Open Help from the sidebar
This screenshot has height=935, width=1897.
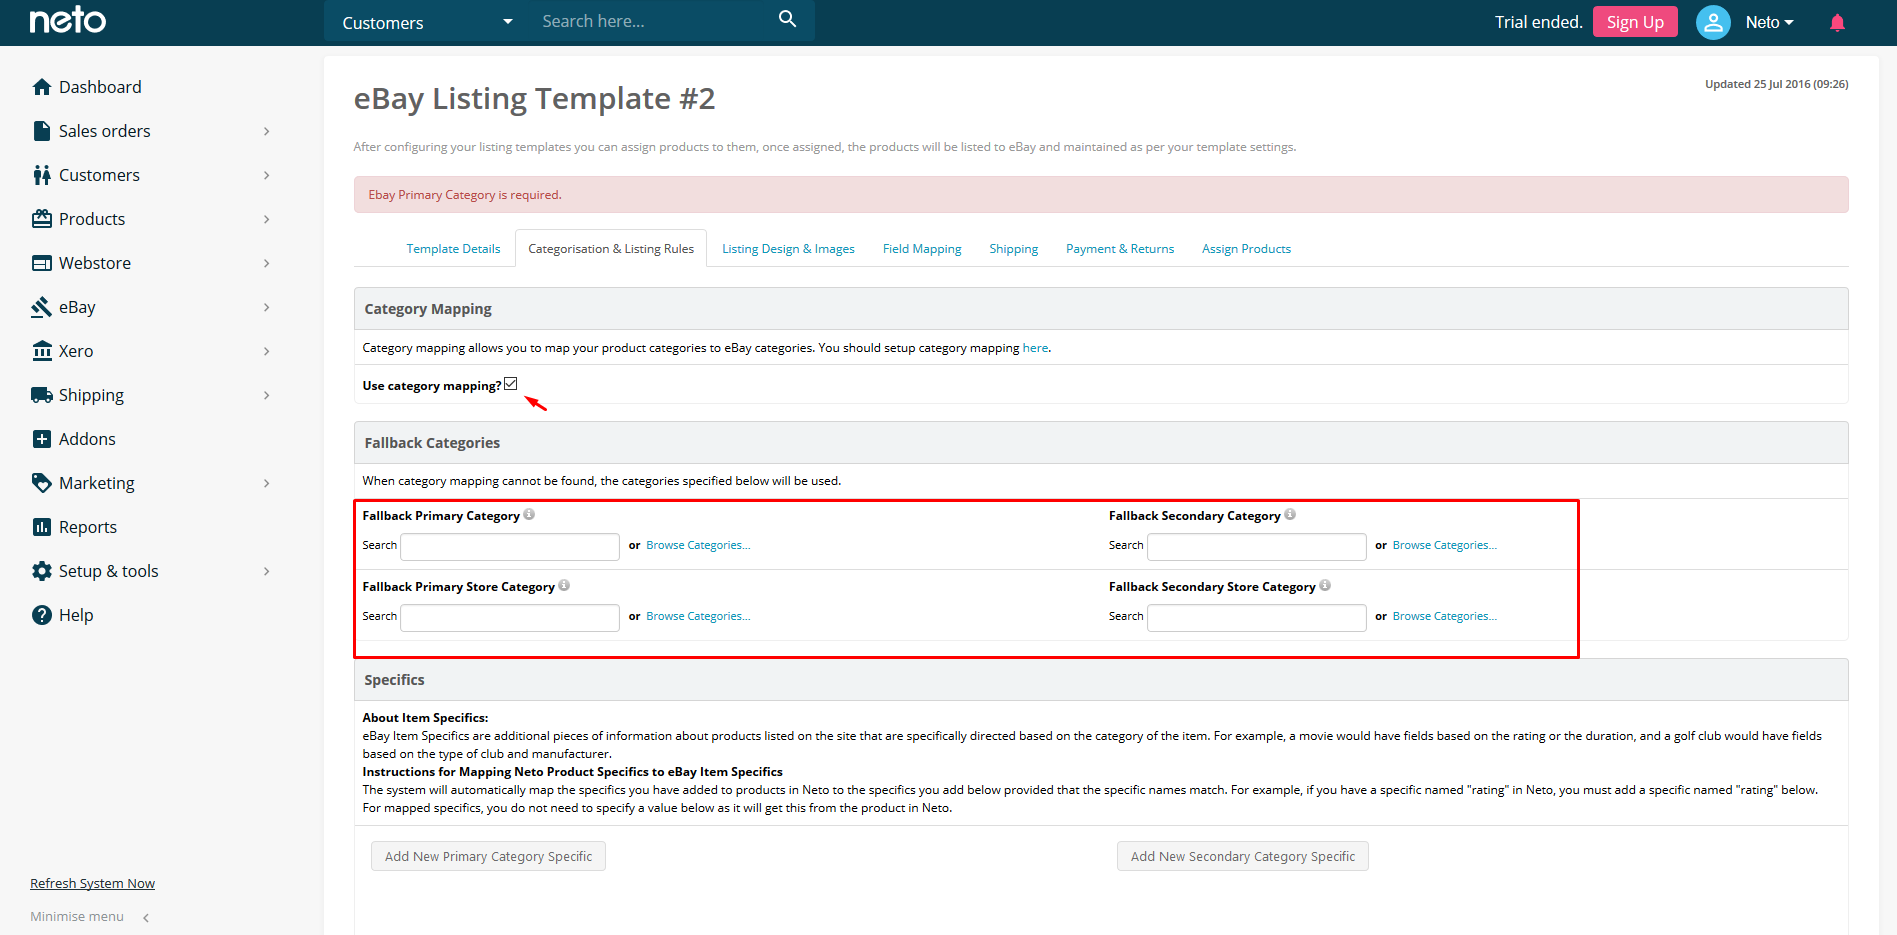pos(76,615)
